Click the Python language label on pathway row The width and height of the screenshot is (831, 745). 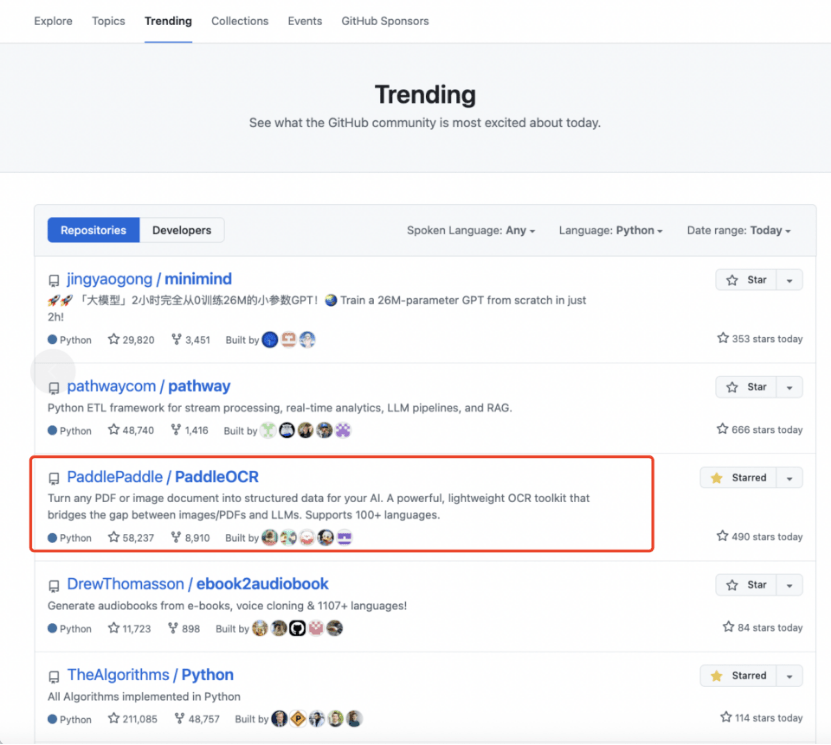[x=69, y=430]
